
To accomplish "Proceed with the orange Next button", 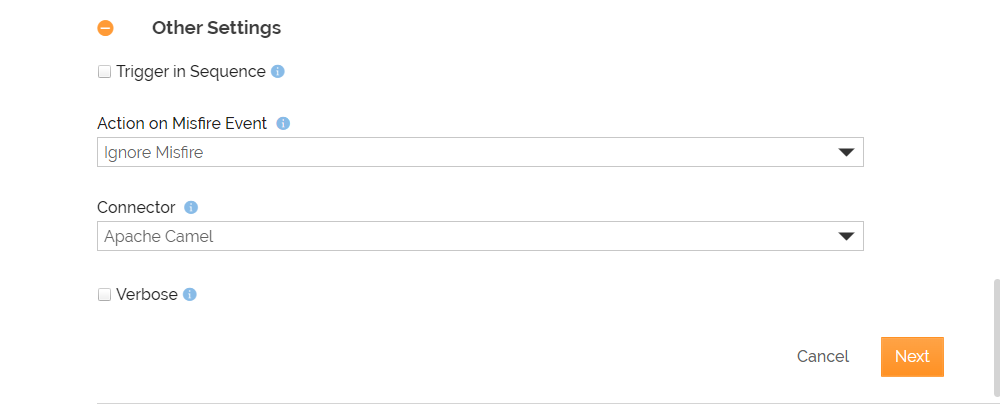I will coord(912,356).
